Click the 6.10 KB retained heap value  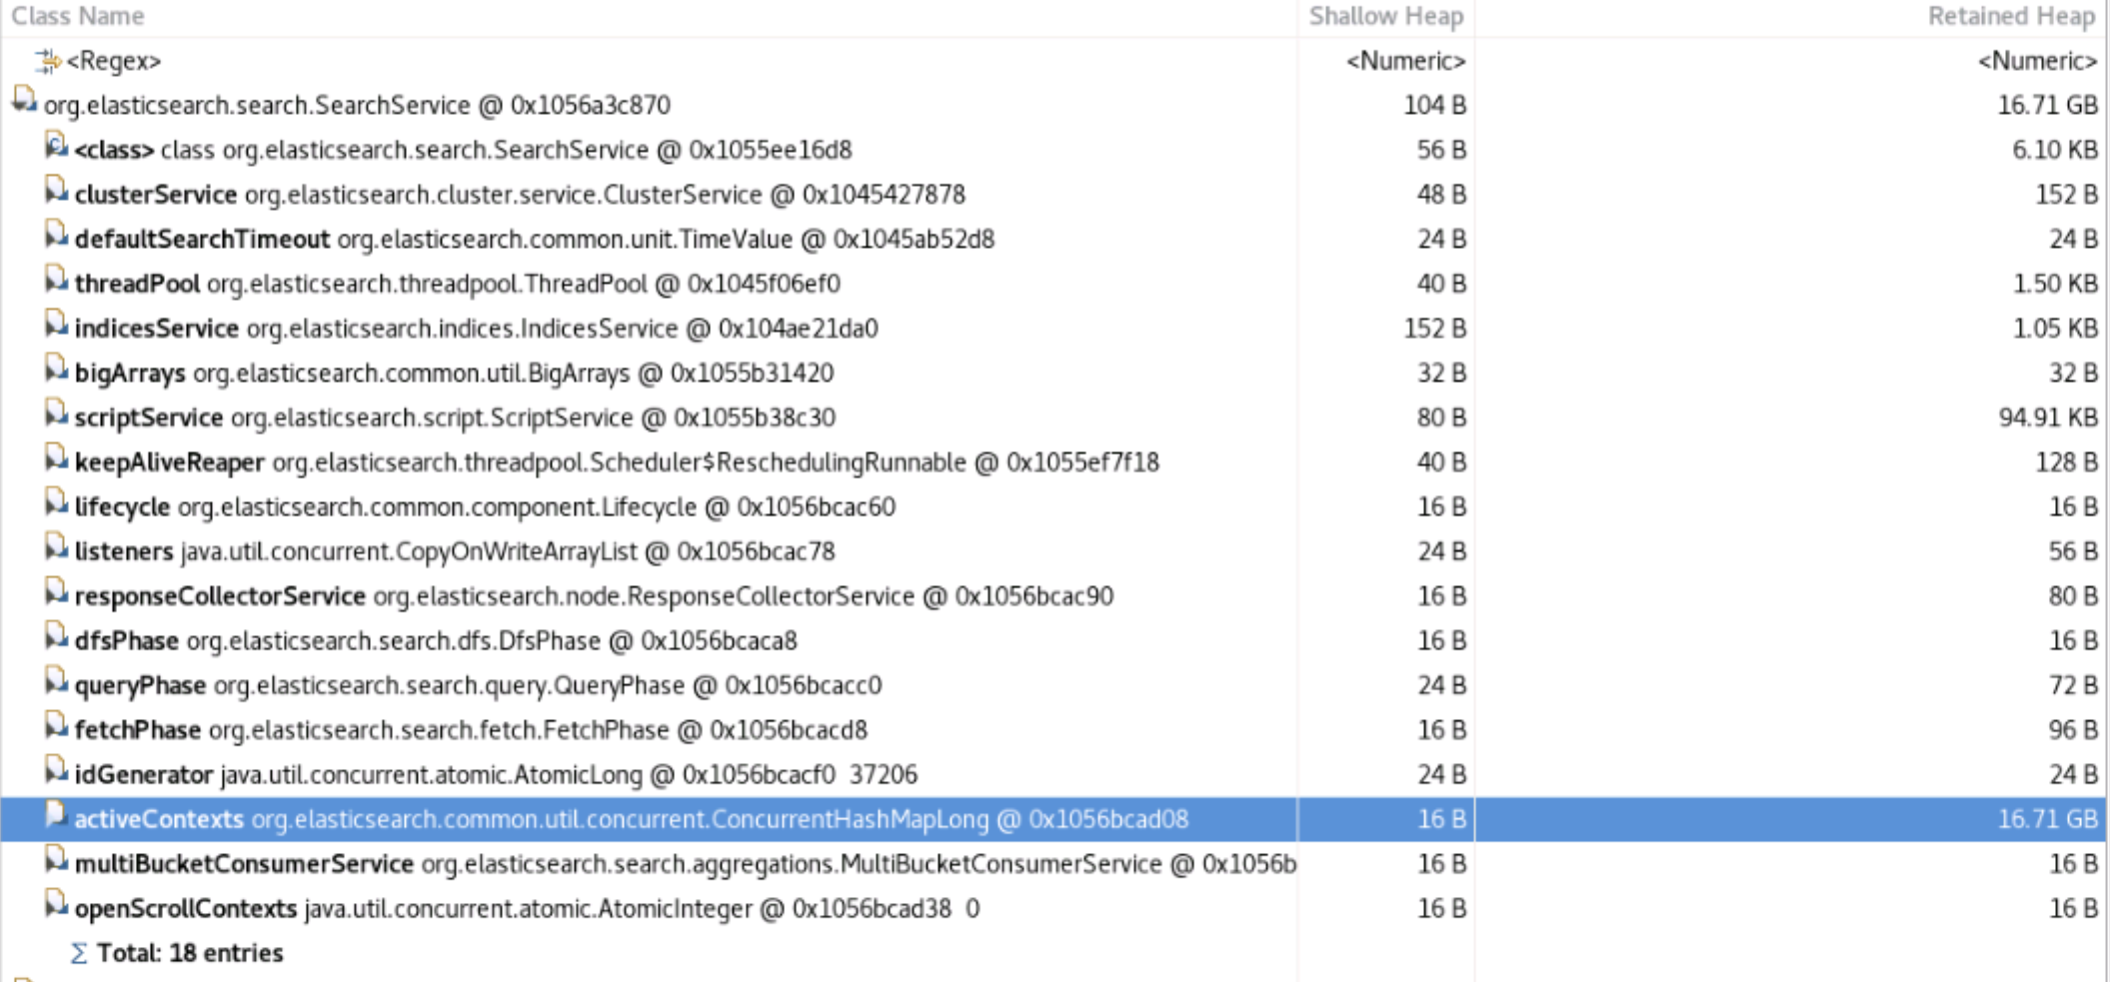(x=2054, y=150)
